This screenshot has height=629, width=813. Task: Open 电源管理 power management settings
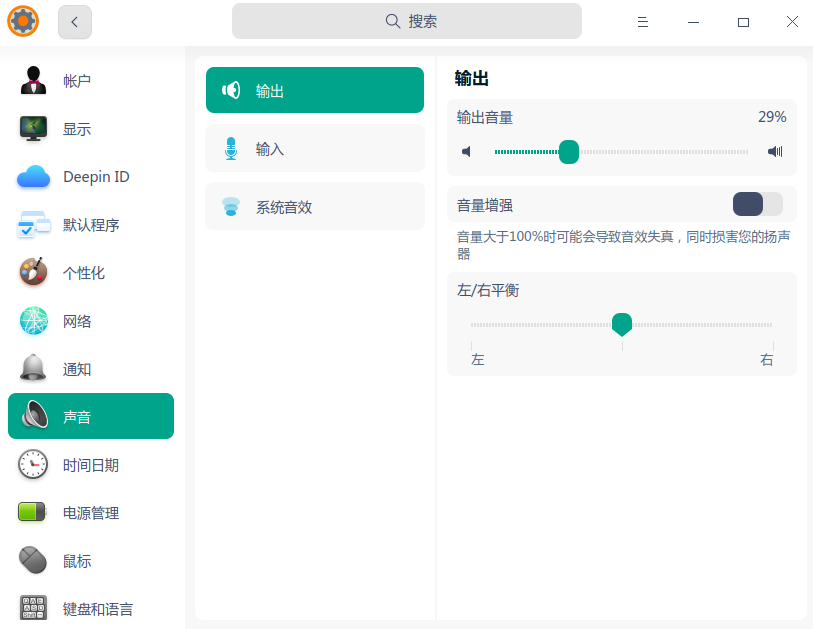click(x=91, y=513)
